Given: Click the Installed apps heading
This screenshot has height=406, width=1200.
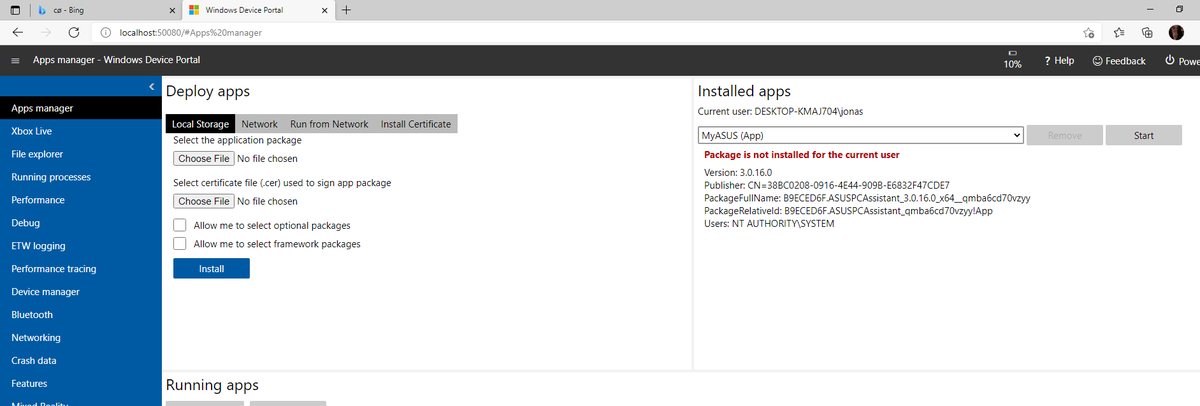Looking at the screenshot, I should (x=744, y=91).
